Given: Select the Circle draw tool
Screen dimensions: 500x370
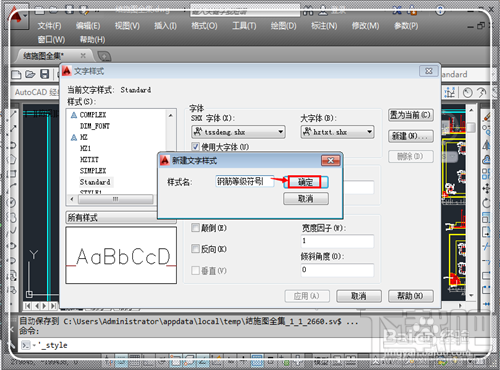Looking at the screenshot, I should point(13,202).
